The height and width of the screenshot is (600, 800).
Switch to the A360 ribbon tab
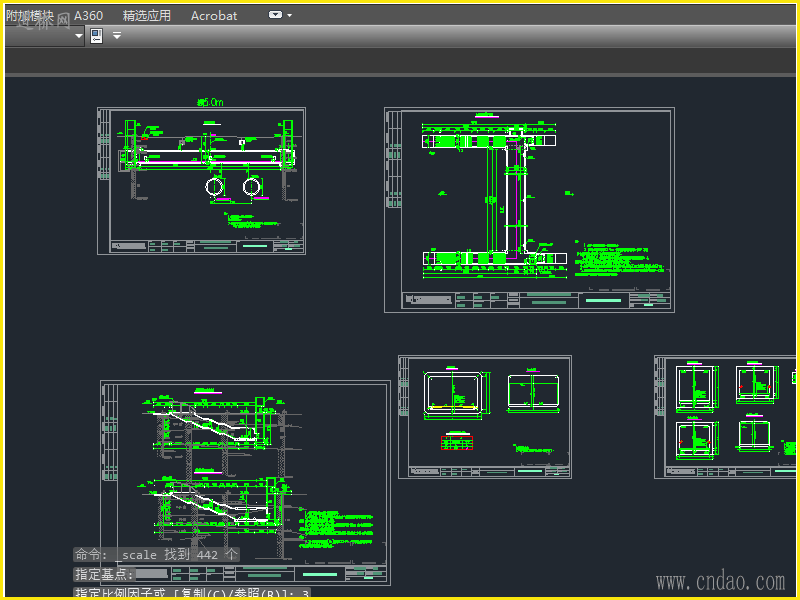point(88,16)
